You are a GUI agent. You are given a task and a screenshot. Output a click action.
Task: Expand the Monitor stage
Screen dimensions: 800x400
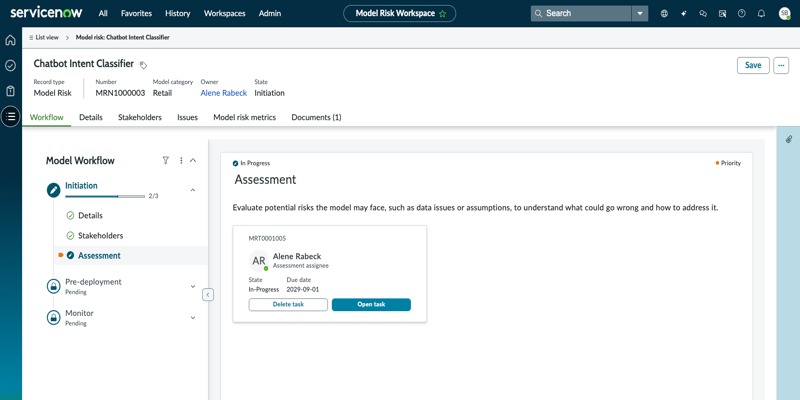pos(193,317)
